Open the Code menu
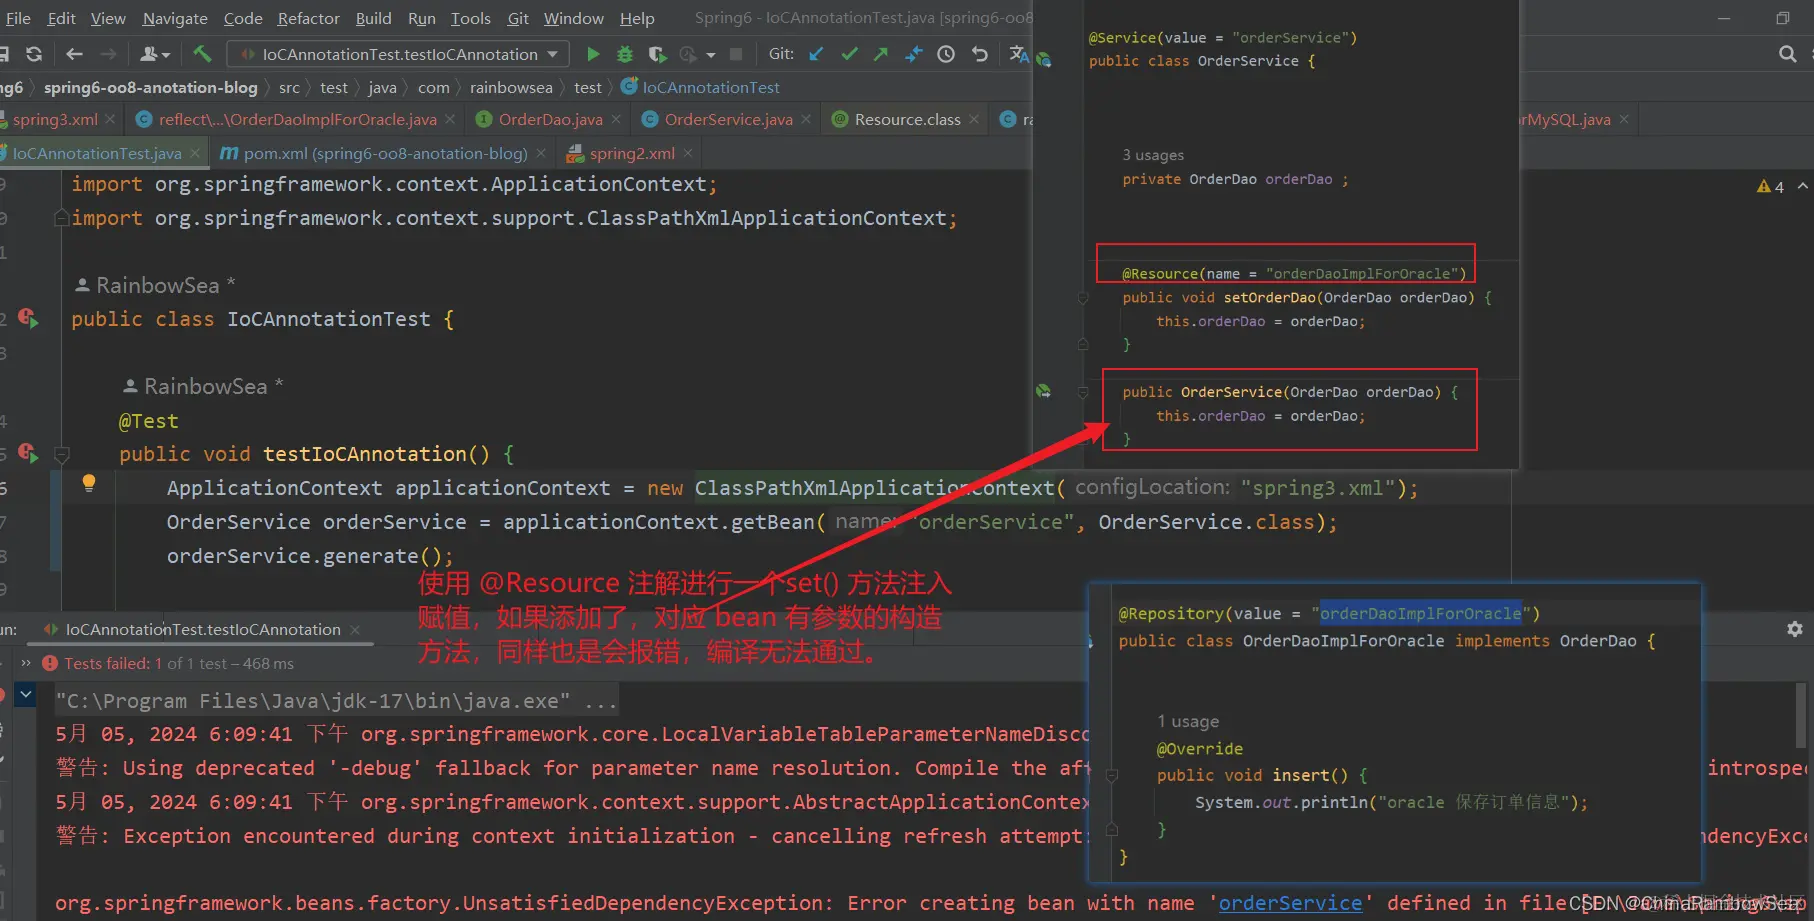This screenshot has width=1814, height=921. pos(243,18)
